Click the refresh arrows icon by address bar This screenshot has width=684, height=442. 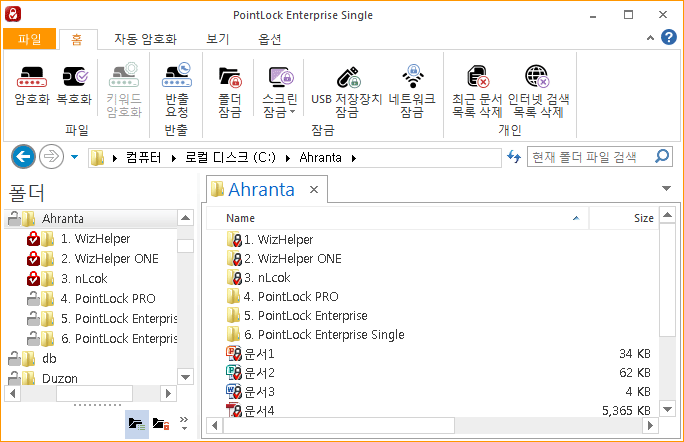(x=514, y=156)
